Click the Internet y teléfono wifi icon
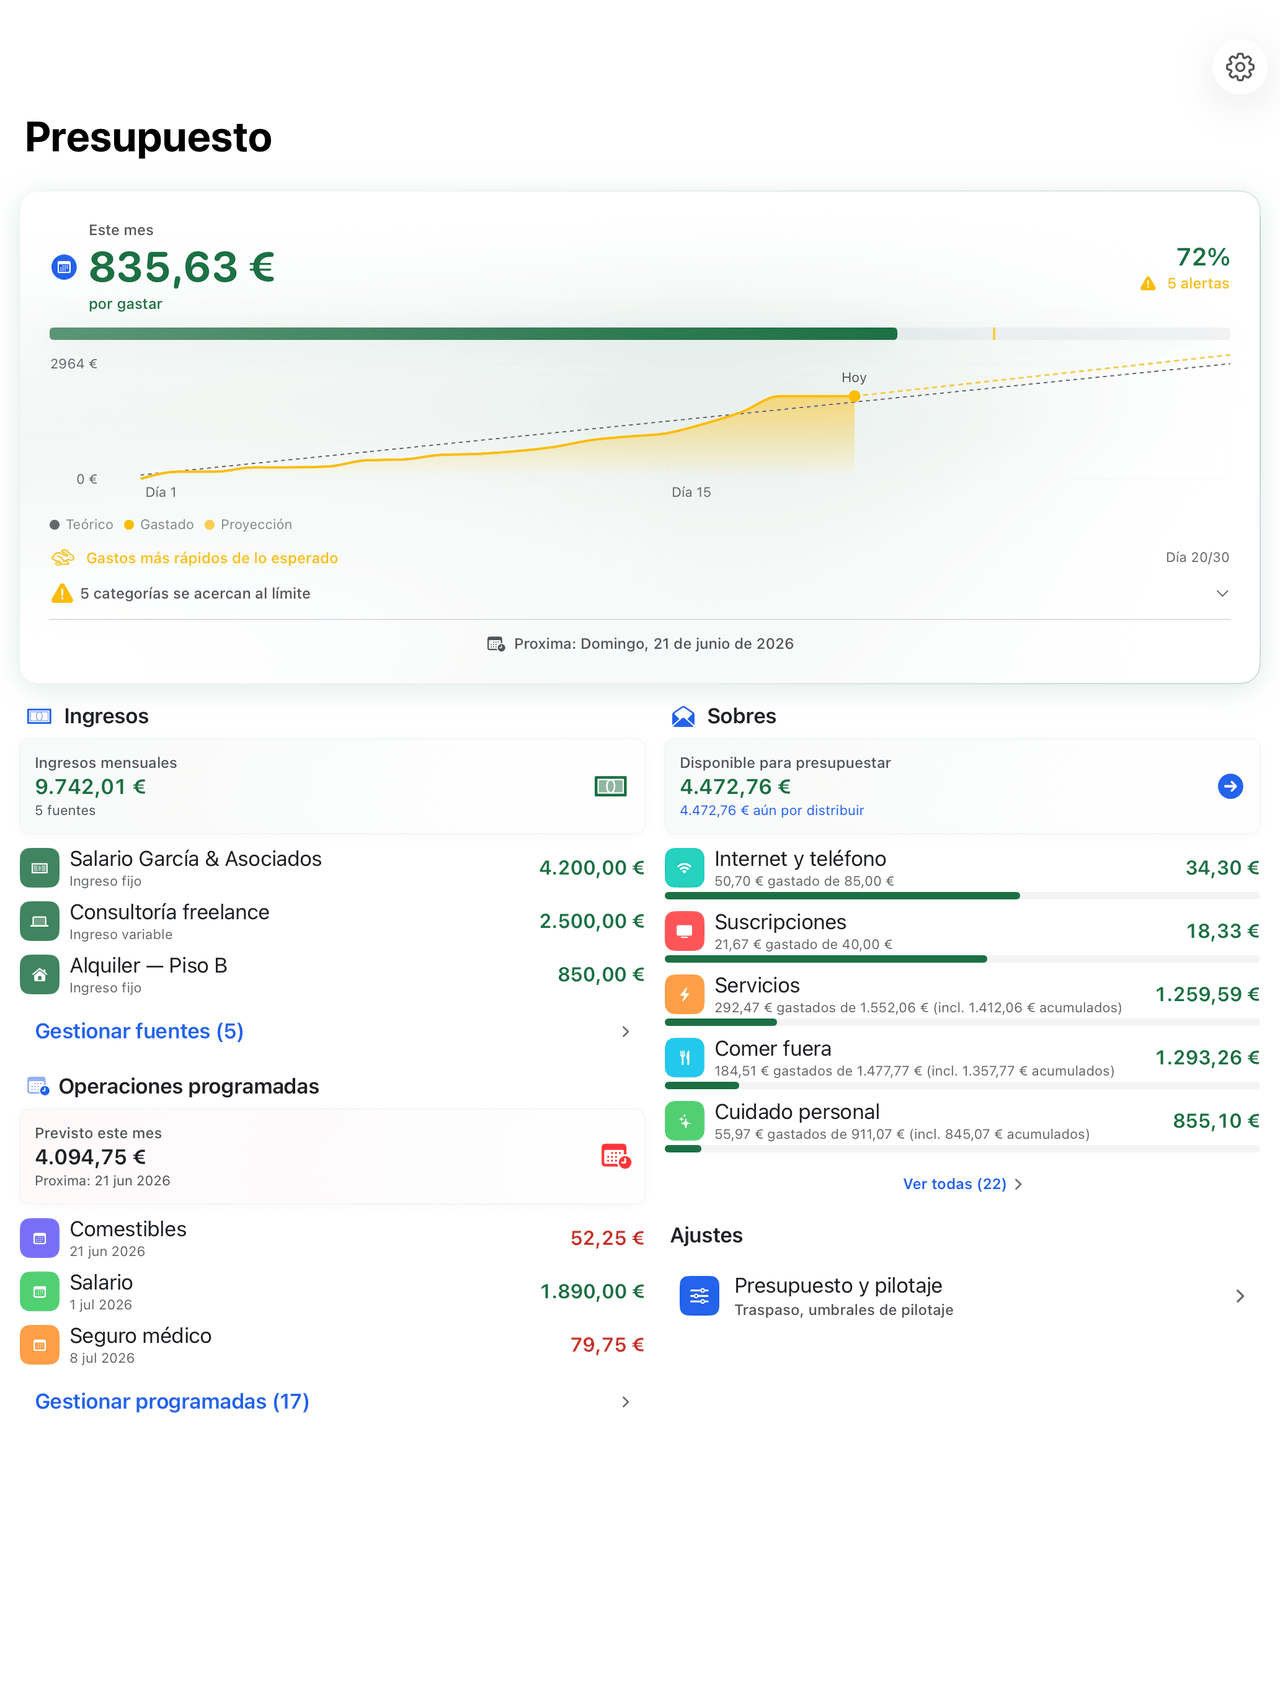This screenshot has height=1707, width=1280. tap(685, 868)
